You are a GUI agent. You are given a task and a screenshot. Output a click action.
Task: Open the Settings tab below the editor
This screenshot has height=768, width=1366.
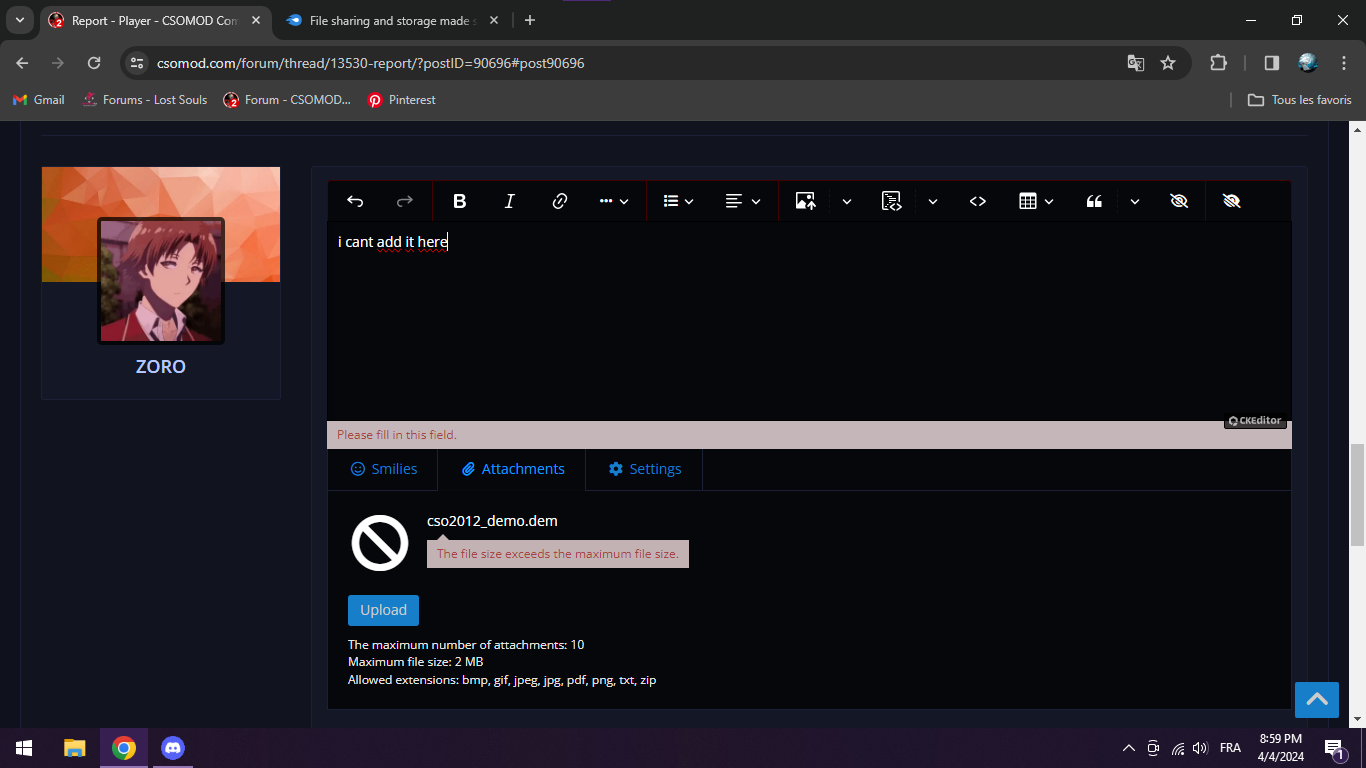pos(645,469)
